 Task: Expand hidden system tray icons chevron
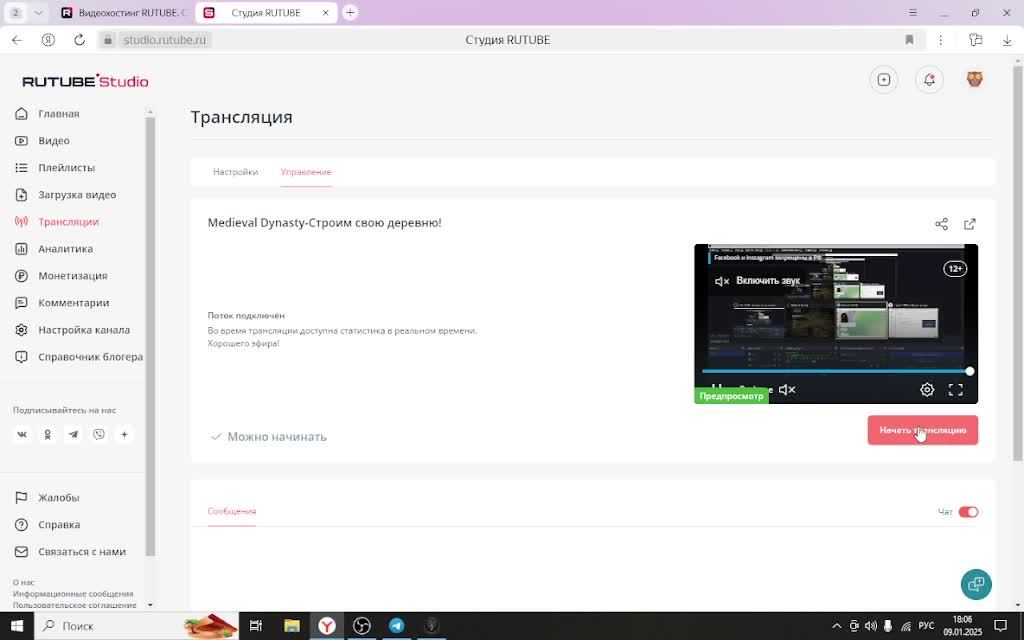[837, 626]
